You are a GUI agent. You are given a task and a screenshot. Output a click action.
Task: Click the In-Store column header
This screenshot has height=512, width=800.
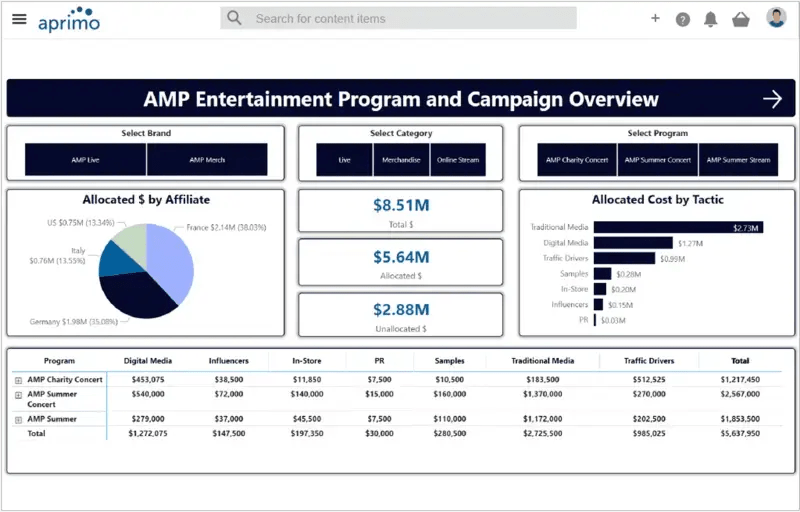click(307, 361)
